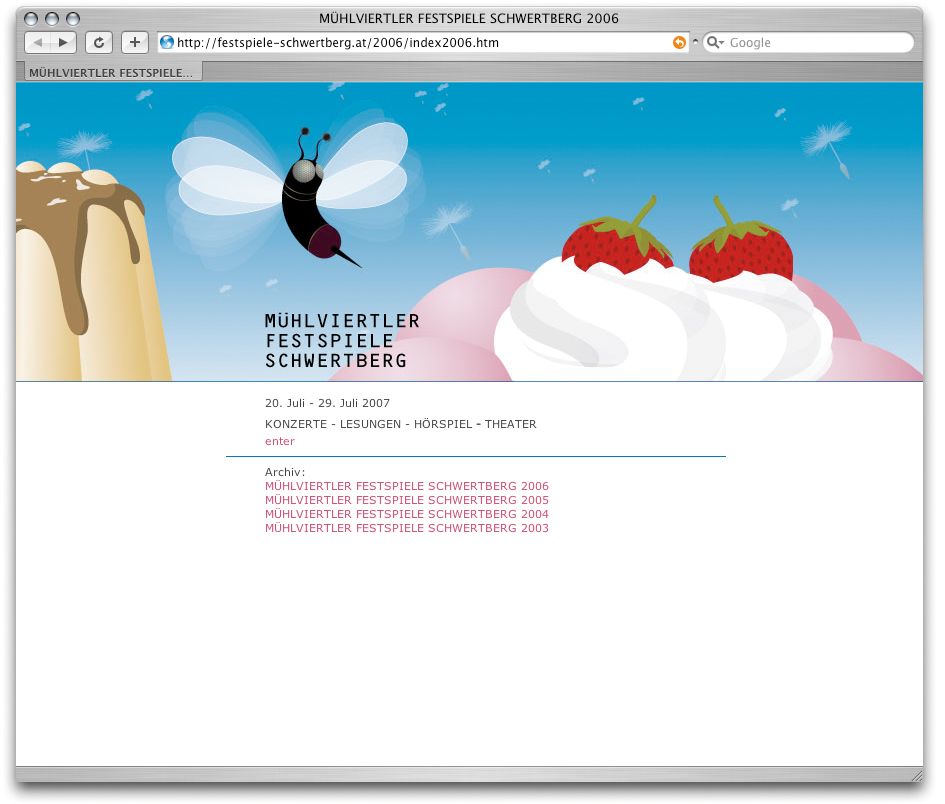Go forward with the forward arrow
Image resolution: width=945 pixels, height=804 pixels.
63,43
